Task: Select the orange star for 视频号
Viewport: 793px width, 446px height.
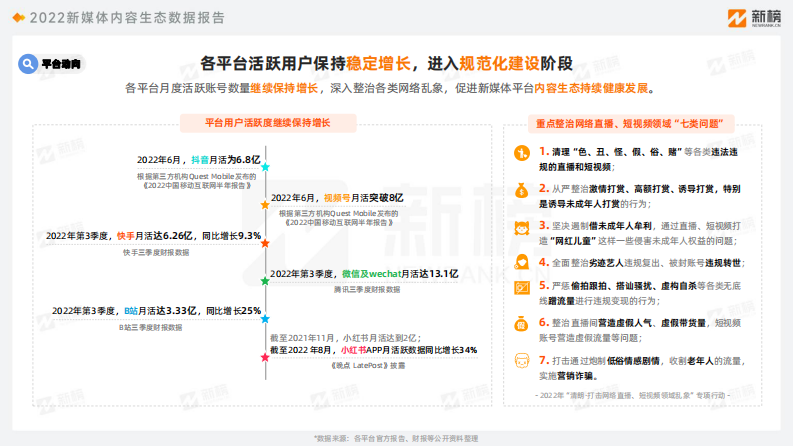Action: pyautogui.click(x=265, y=205)
